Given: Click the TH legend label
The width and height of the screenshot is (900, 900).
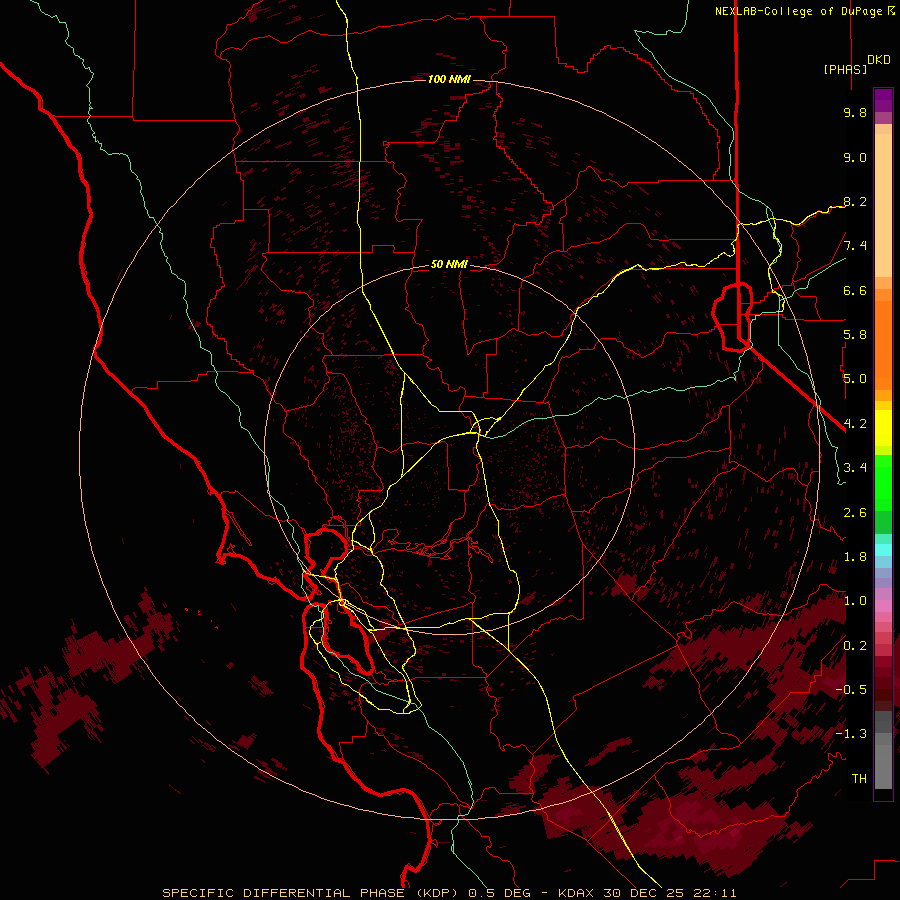Looking at the screenshot, I should (859, 779).
